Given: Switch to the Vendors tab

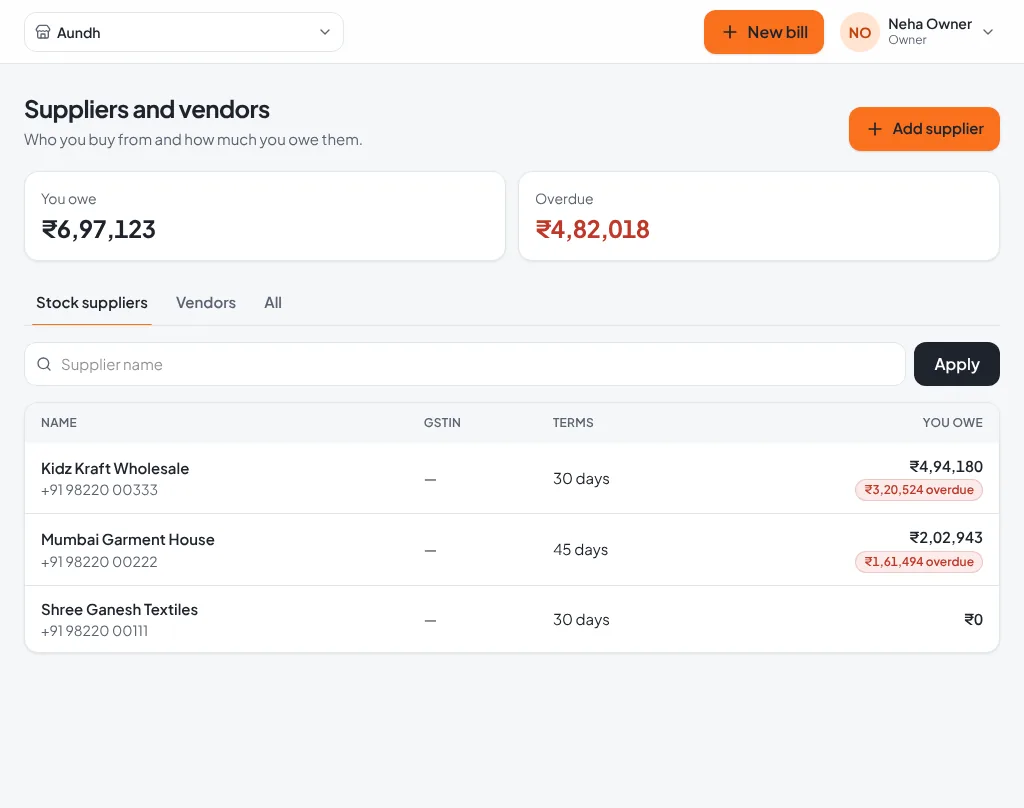Looking at the screenshot, I should click(x=206, y=302).
